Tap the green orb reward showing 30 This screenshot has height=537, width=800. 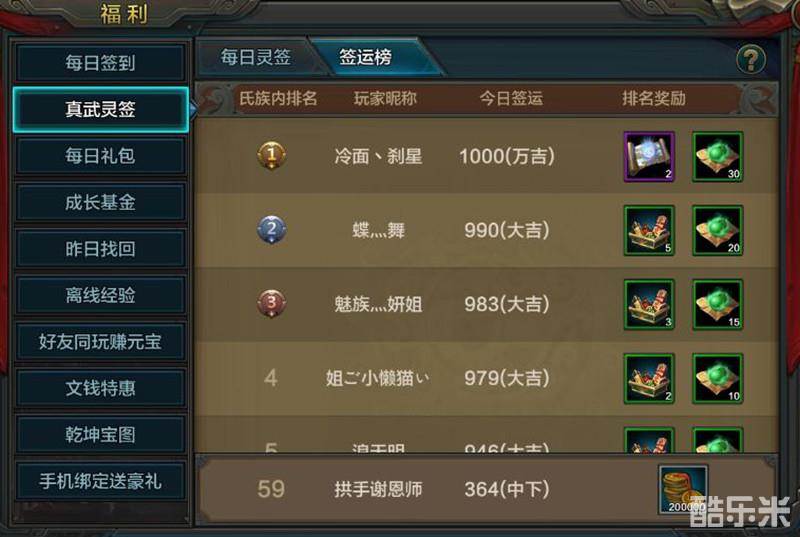(717, 157)
